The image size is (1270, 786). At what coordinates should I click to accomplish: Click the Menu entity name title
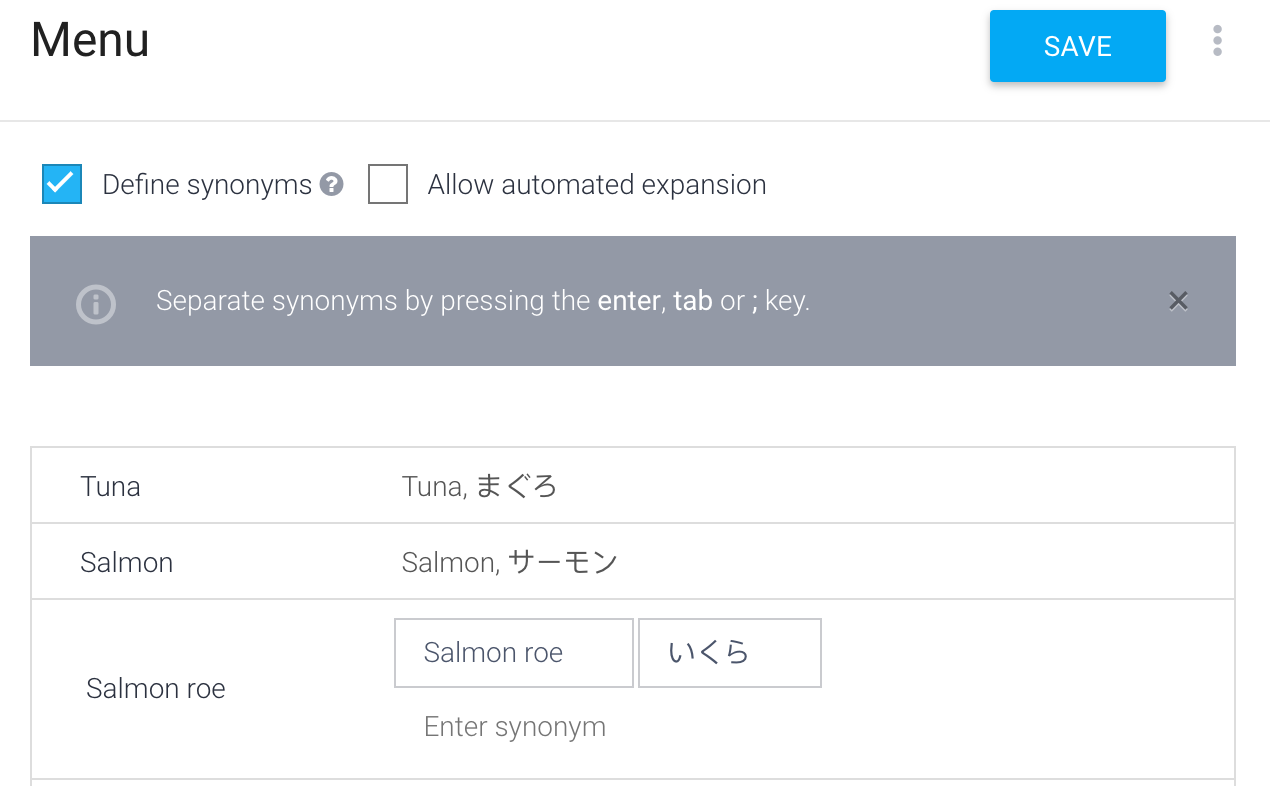(90, 41)
